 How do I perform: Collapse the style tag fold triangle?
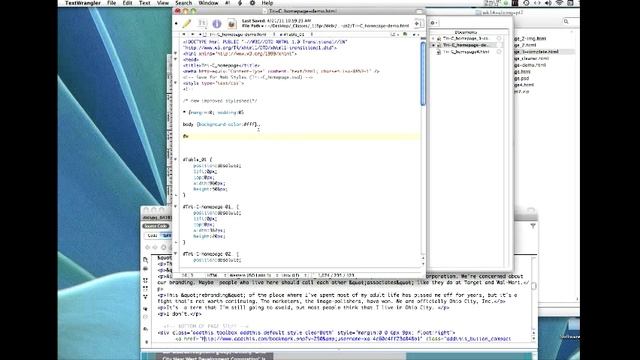point(176,83)
